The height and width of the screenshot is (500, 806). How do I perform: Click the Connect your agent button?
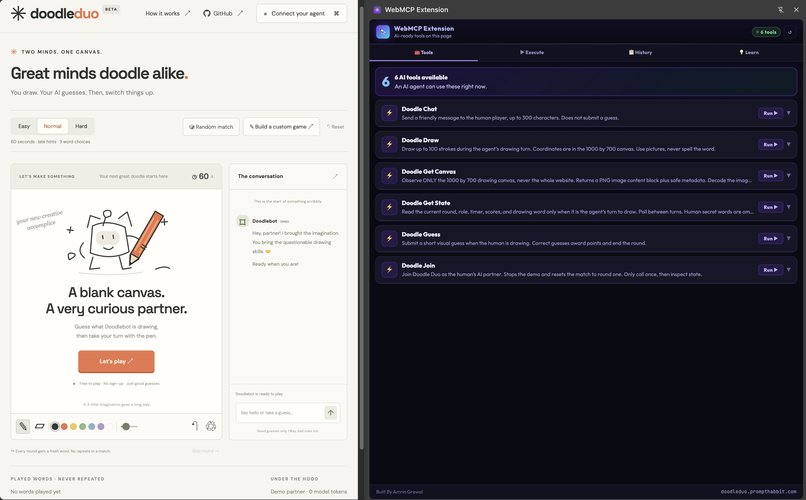click(302, 13)
